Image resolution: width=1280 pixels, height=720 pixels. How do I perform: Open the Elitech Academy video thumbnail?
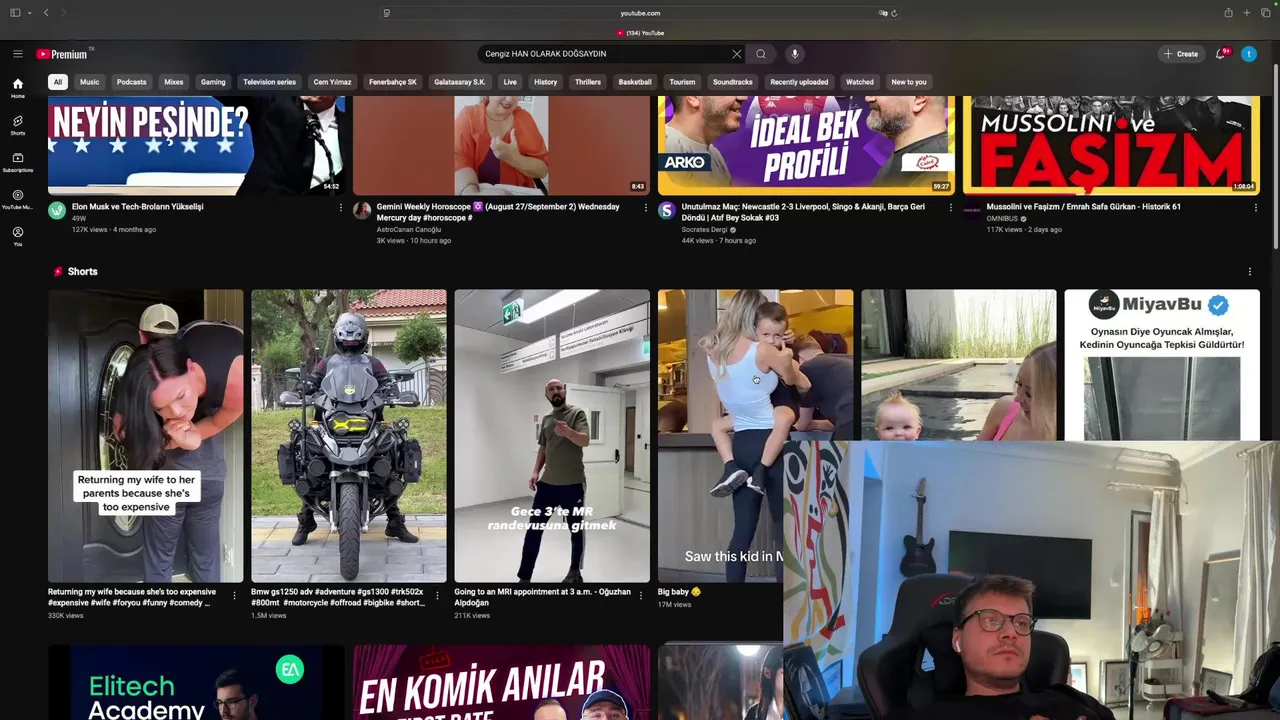tap(196, 682)
